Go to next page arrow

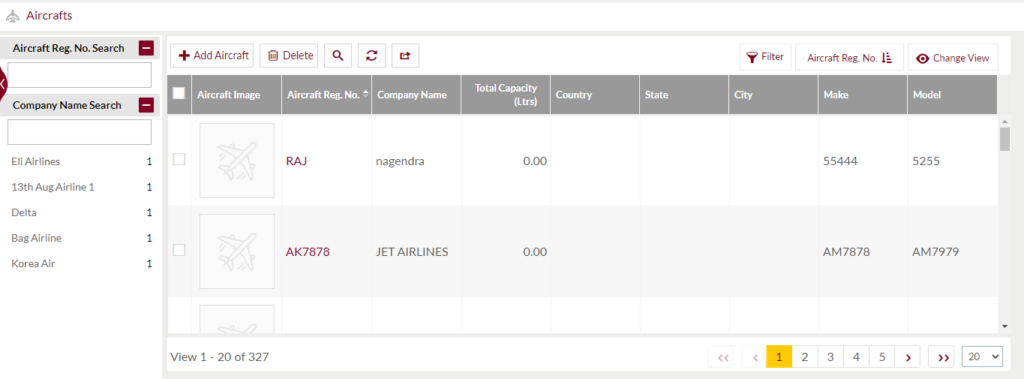click(x=908, y=357)
